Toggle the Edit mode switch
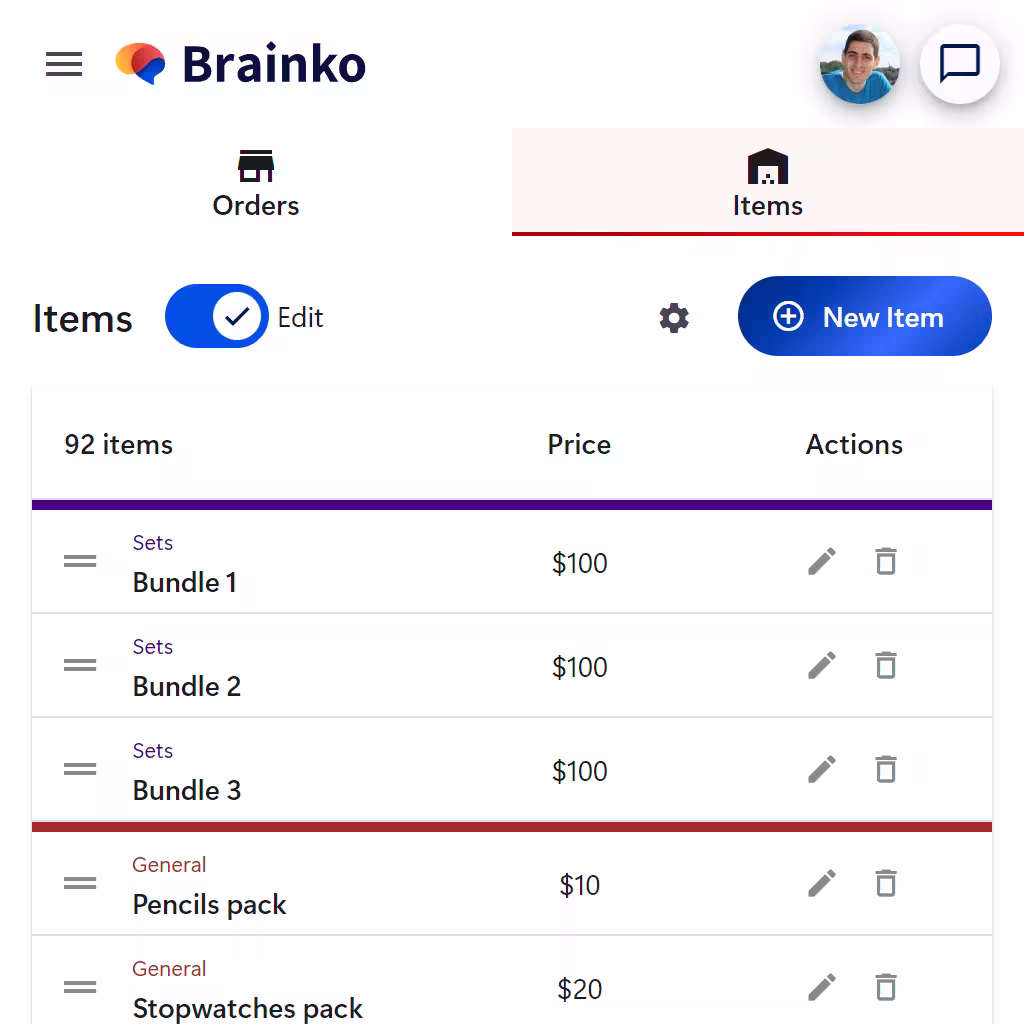The image size is (1024, 1024). click(216, 316)
